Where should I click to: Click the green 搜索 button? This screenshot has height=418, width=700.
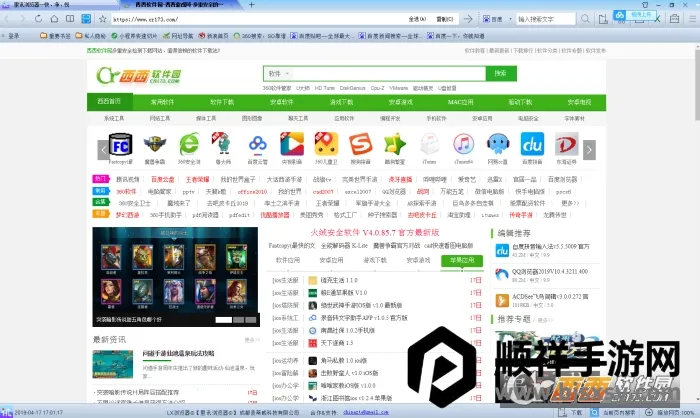pos(501,73)
